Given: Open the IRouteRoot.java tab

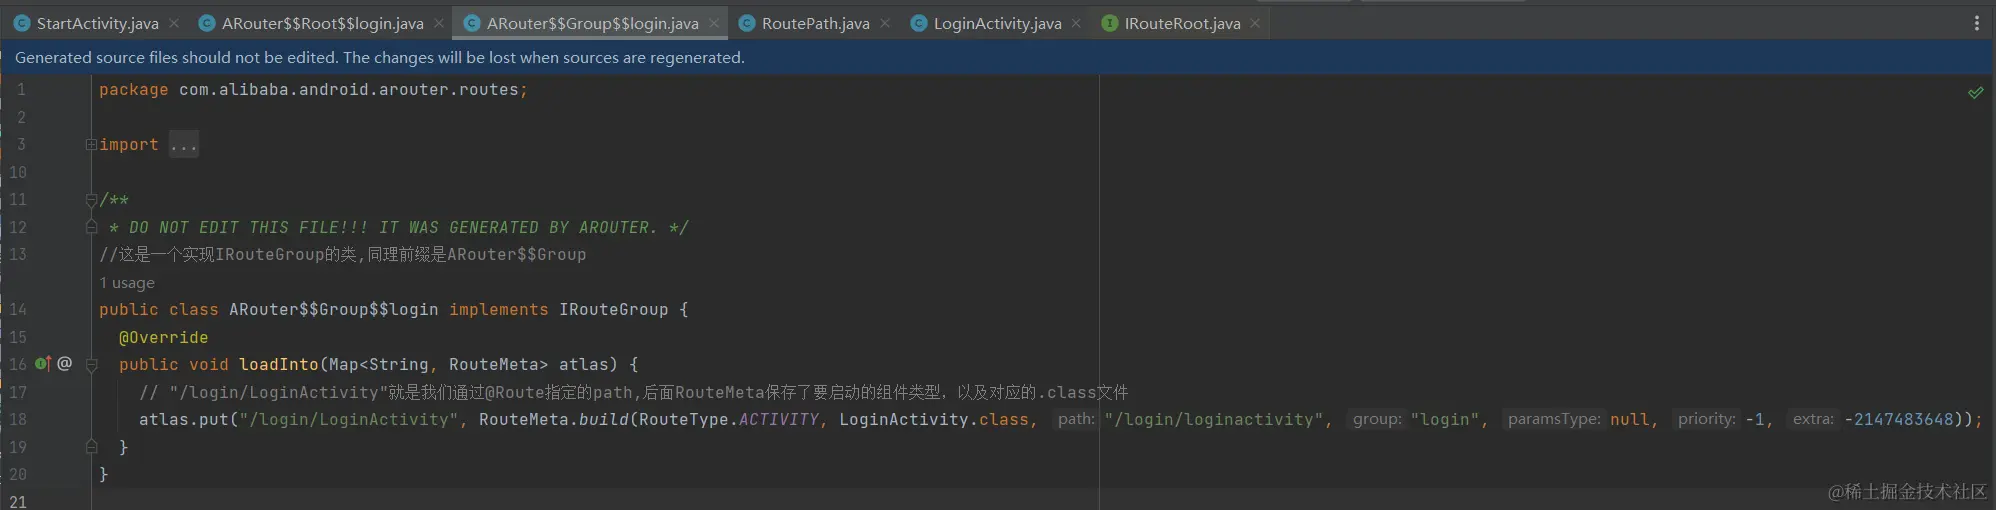Looking at the screenshot, I should (1182, 23).
